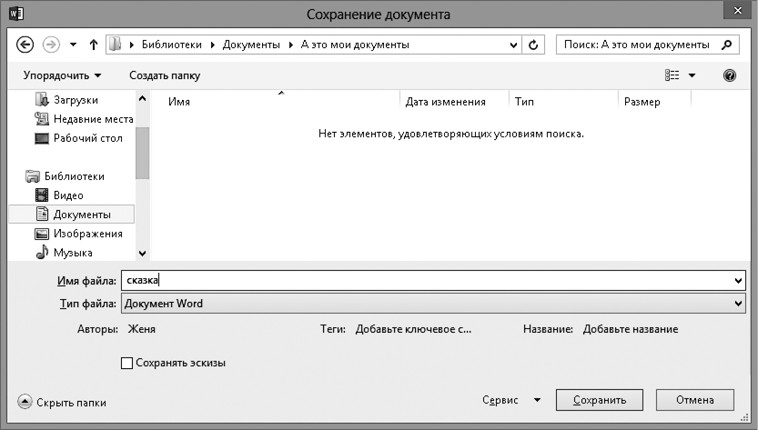
Task: Click the Сохранить button
Action: pos(599,400)
